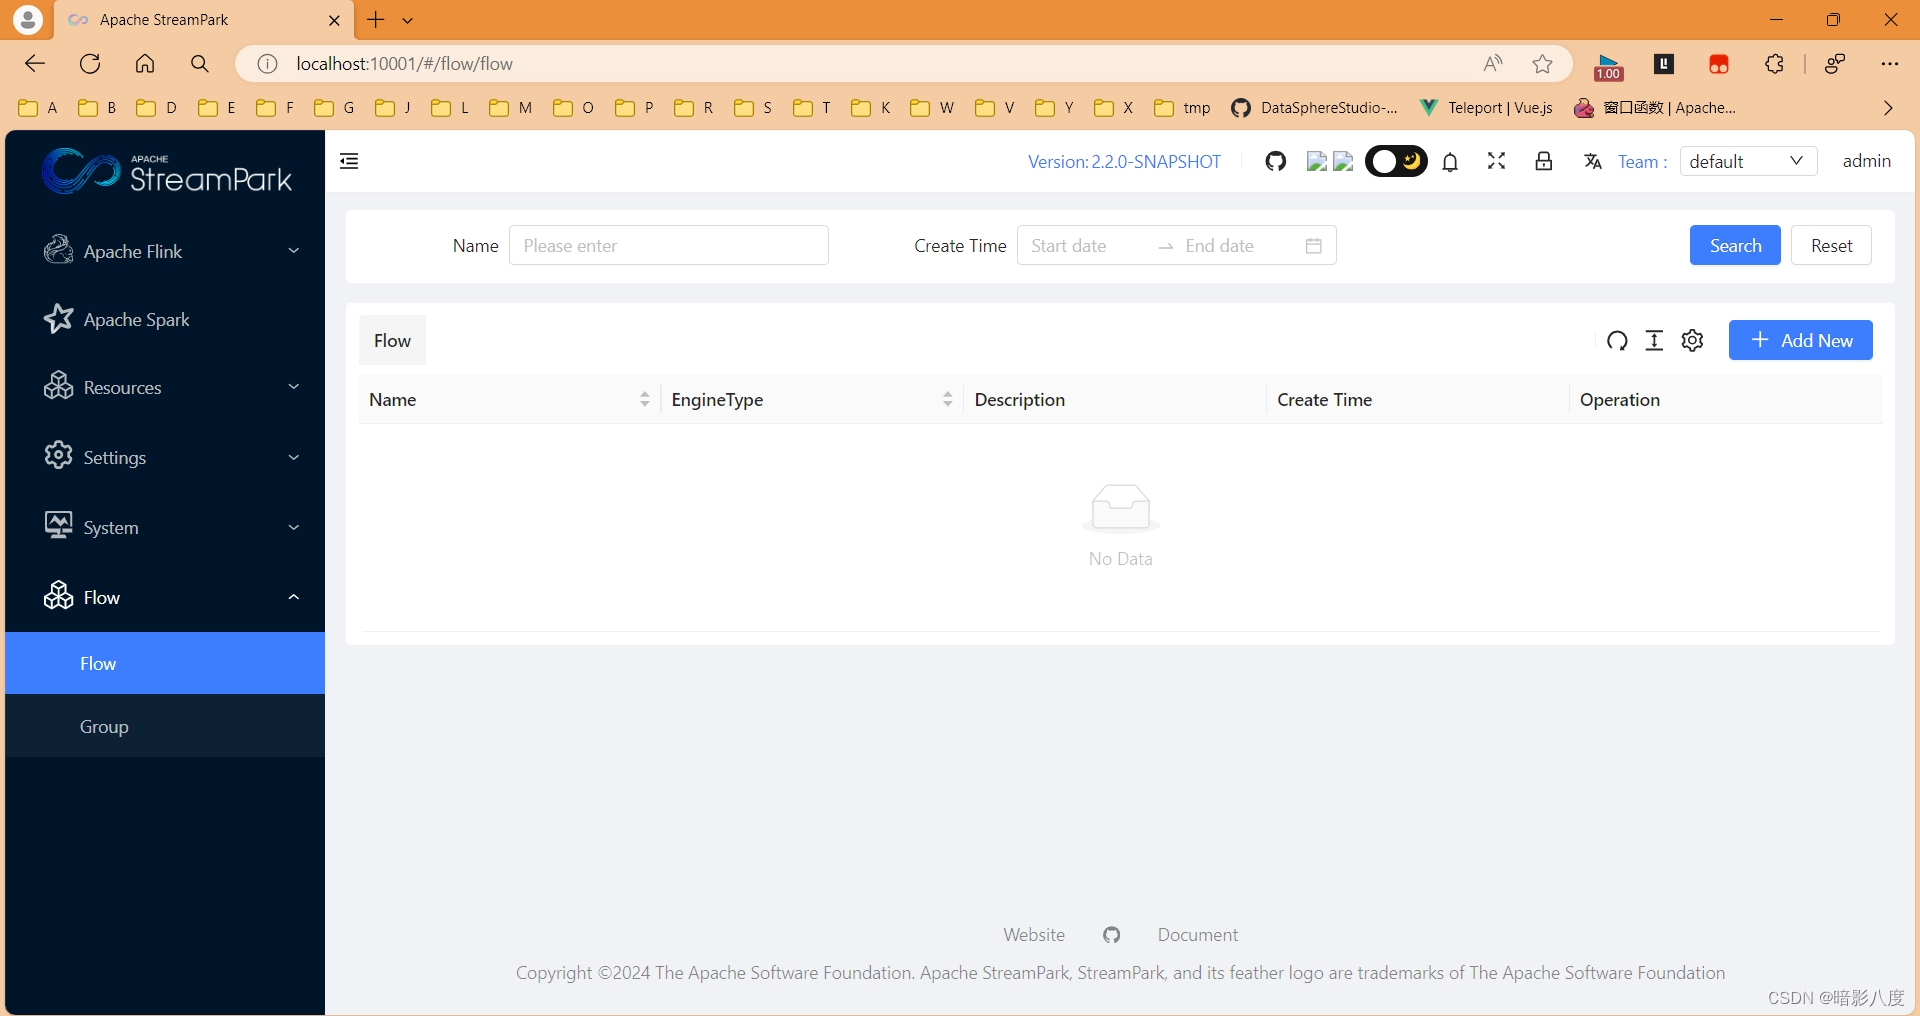This screenshot has height=1016, width=1920.
Task: Enter fullscreen via the expand icon
Action: (x=1496, y=161)
